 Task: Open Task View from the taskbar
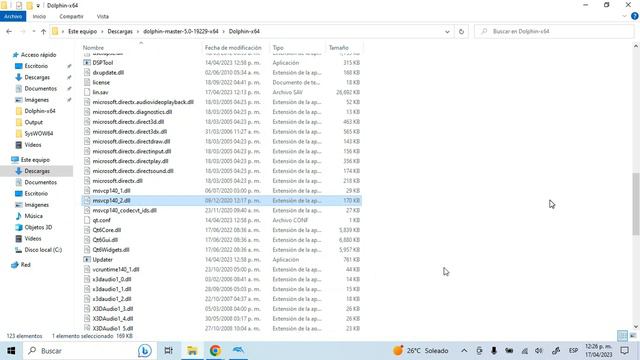tap(168, 351)
